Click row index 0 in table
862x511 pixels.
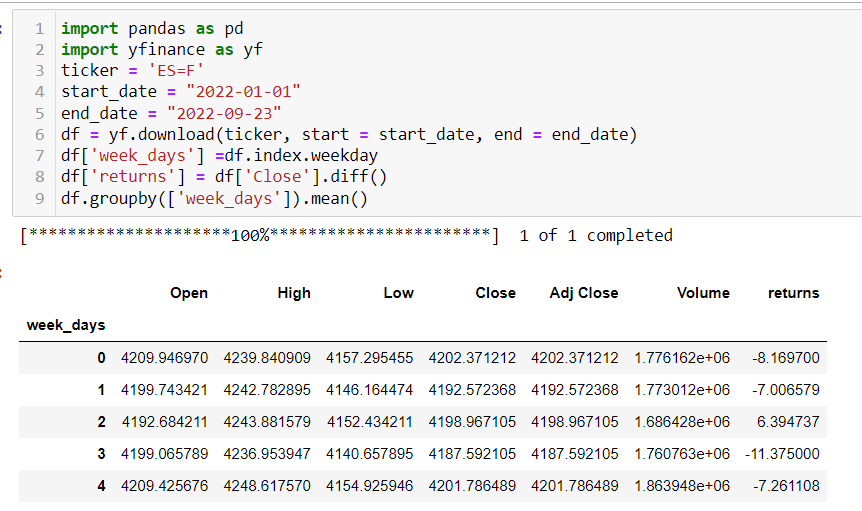101,358
